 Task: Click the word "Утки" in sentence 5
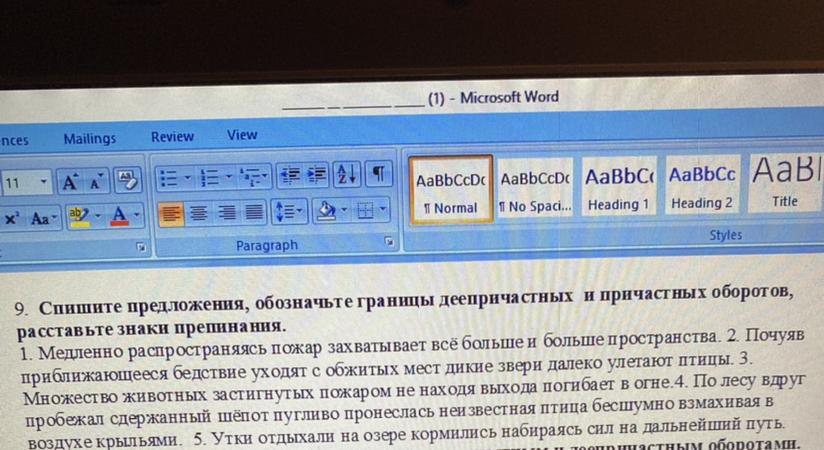233,437
